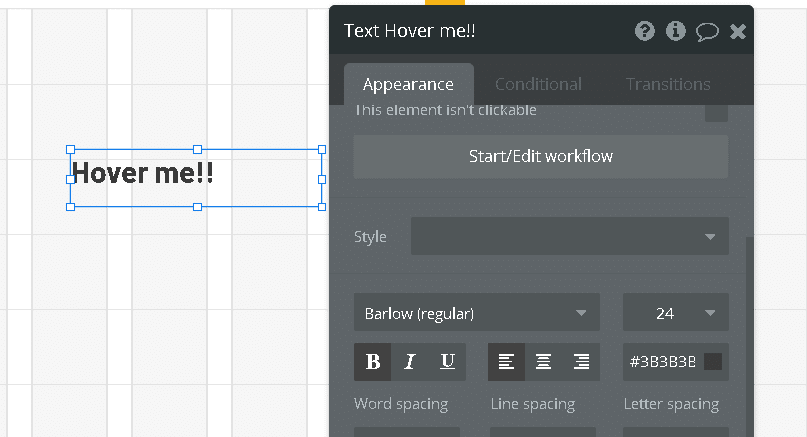Screen dimensions: 807x437
Task: Click the info icon in panel header
Action: point(676,31)
